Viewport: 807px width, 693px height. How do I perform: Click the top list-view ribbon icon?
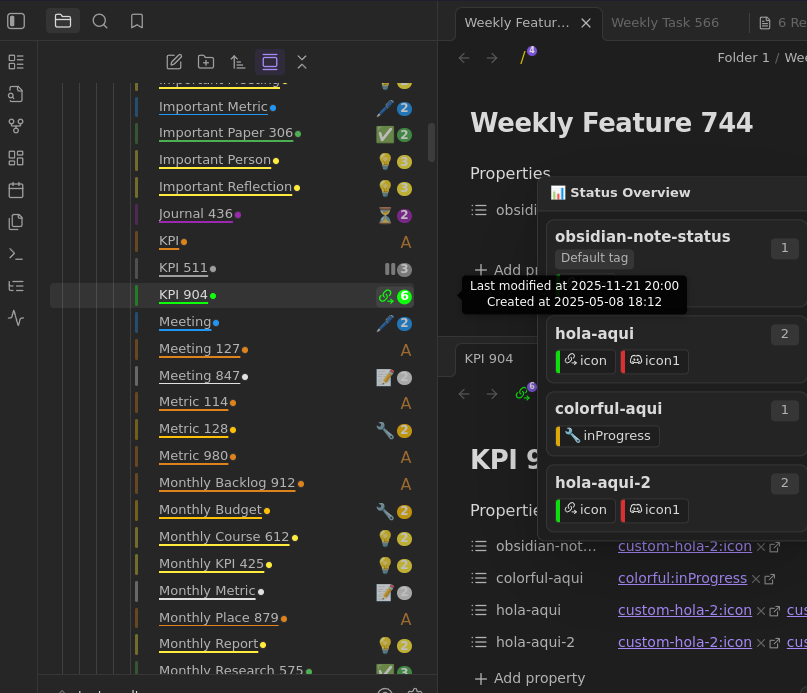(x=16, y=62)
